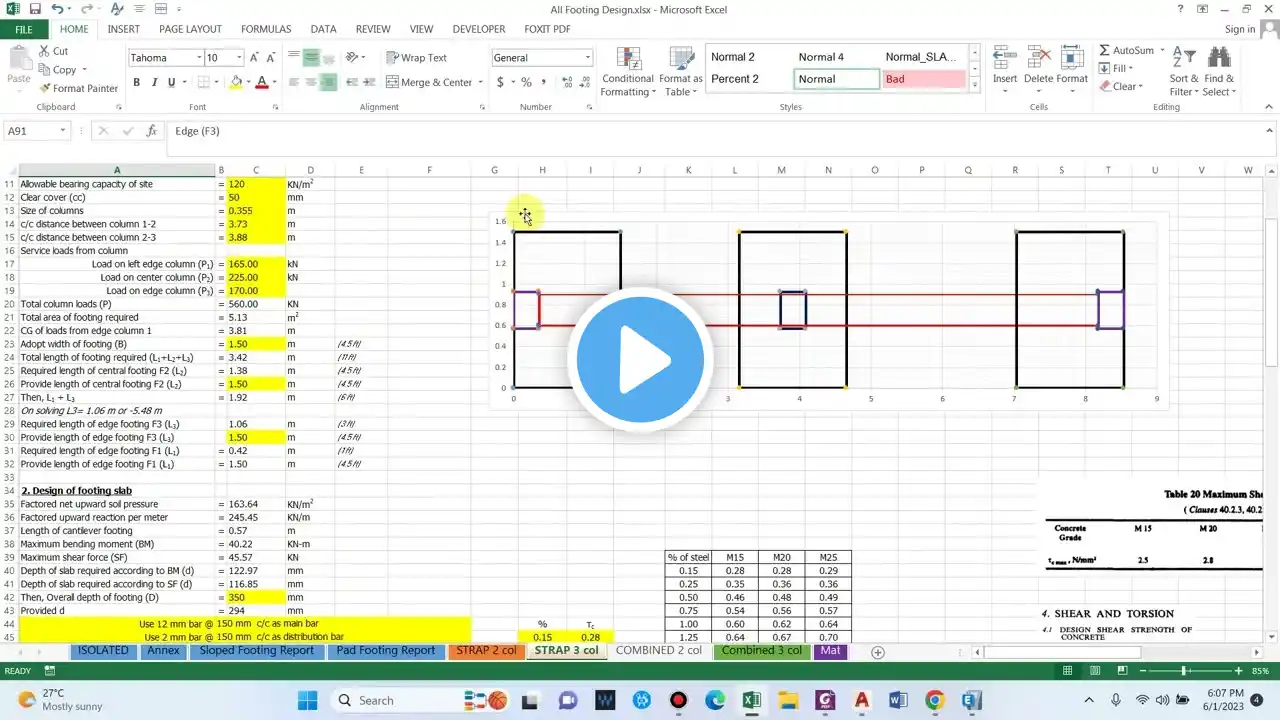Apply accounting number format ($)
The width and height of the screenshot is (1280, 720).
pos(500,82)
